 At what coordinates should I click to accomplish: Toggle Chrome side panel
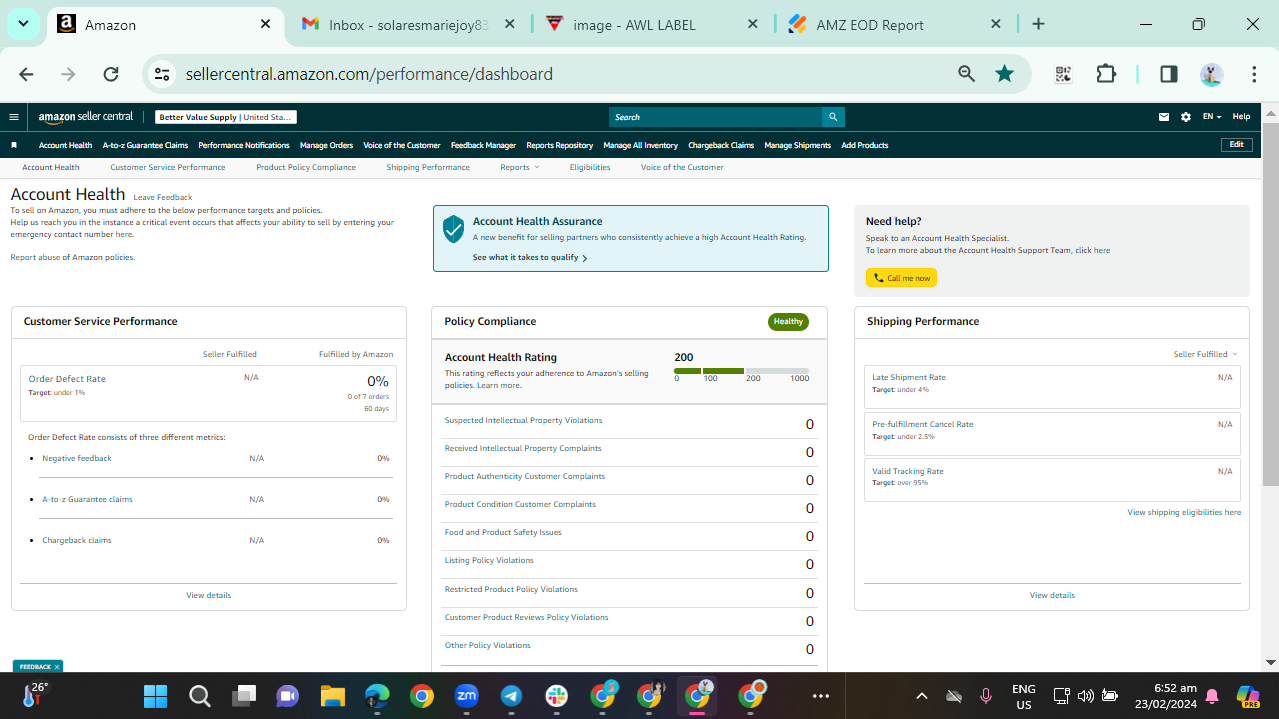[x=1168, y=74]
